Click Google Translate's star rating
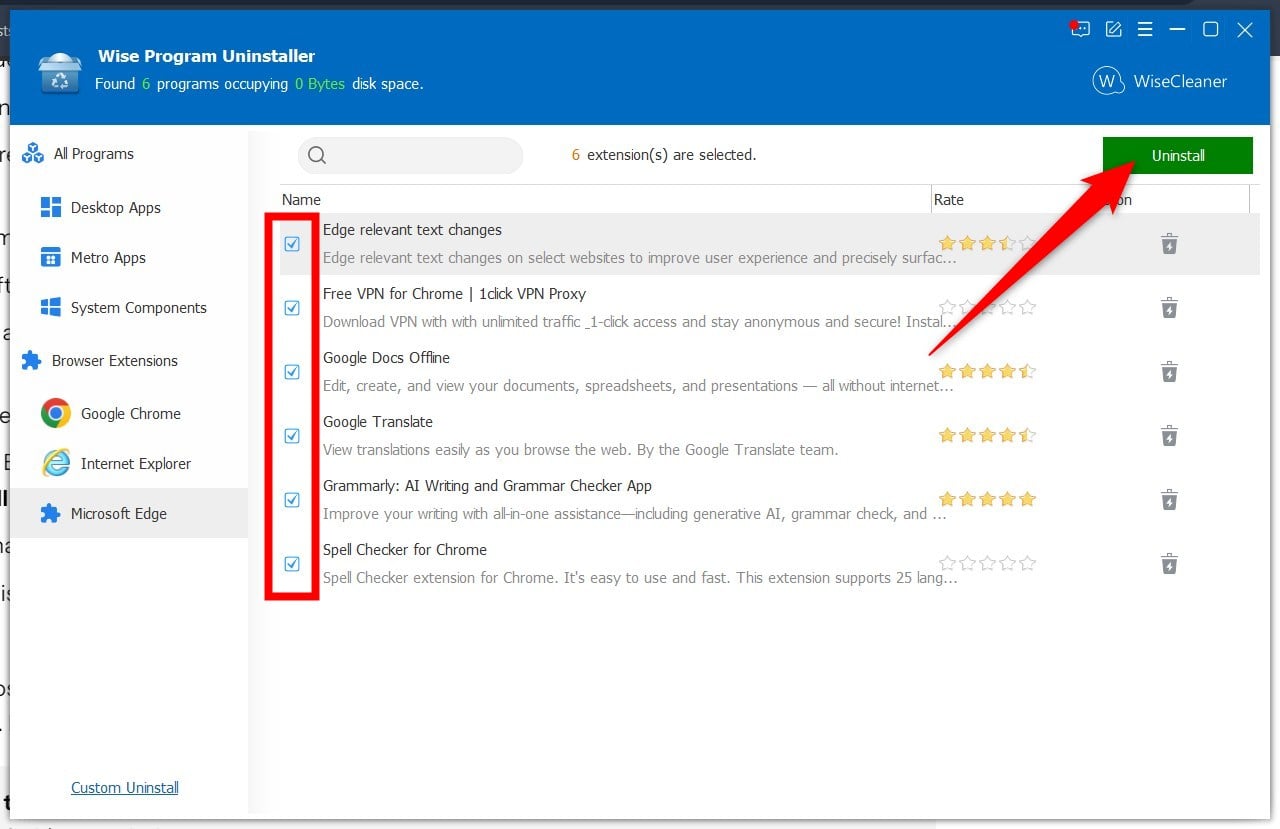Image resolution: width=1280 pixels, height=829 pixels. (x=987, y=435)
